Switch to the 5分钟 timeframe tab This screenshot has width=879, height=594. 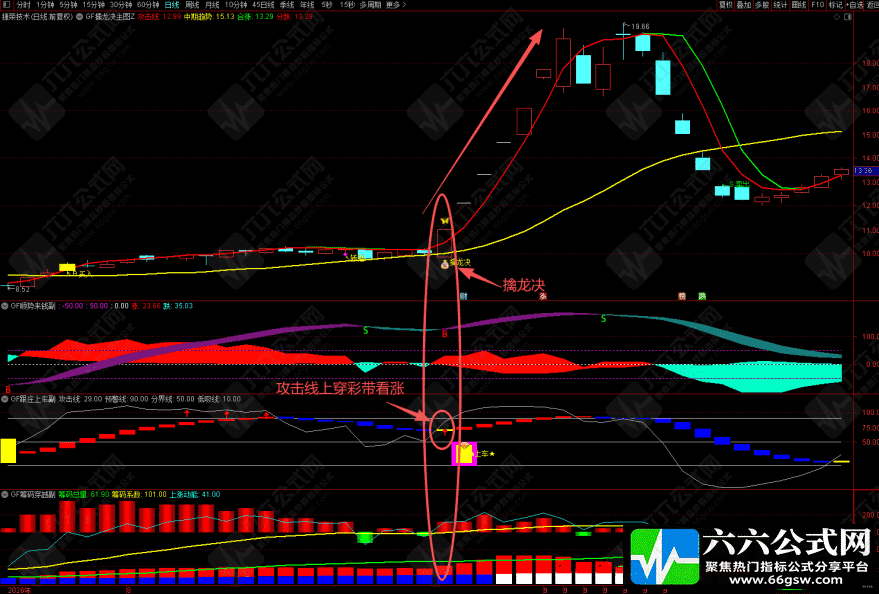click(68, 4)
